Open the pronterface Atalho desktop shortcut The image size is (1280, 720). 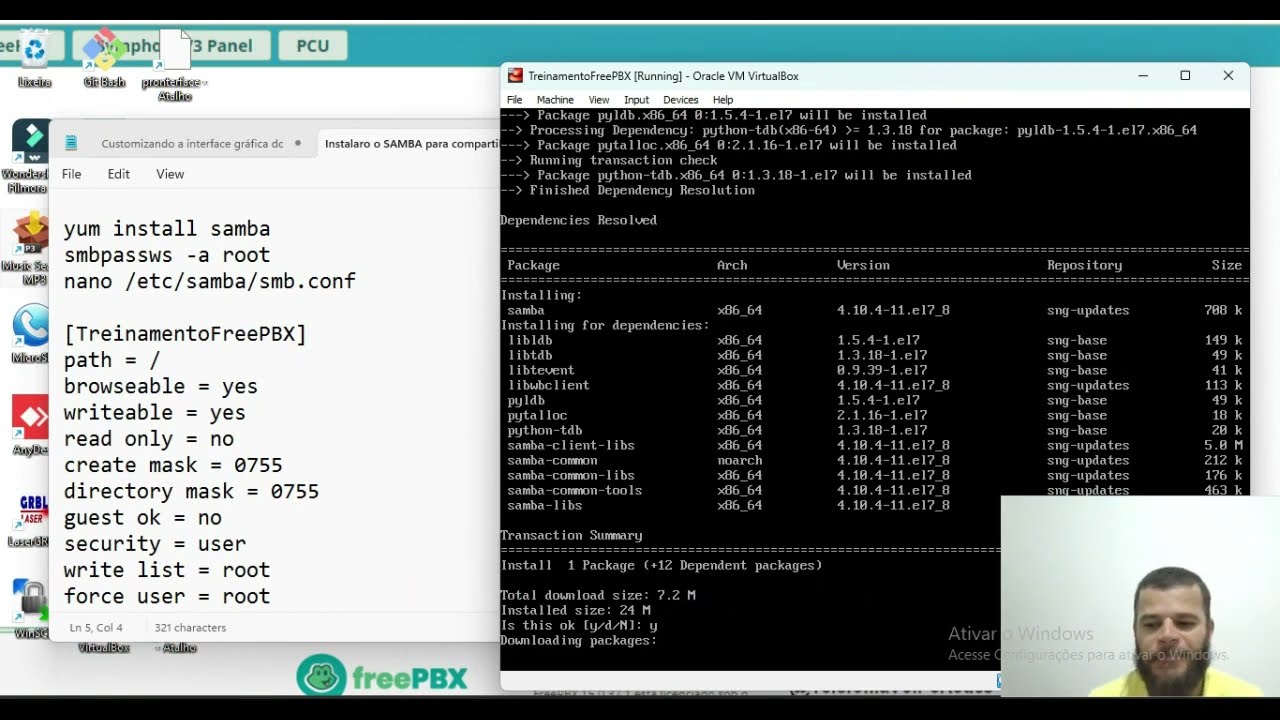click(x=174, y=65)
